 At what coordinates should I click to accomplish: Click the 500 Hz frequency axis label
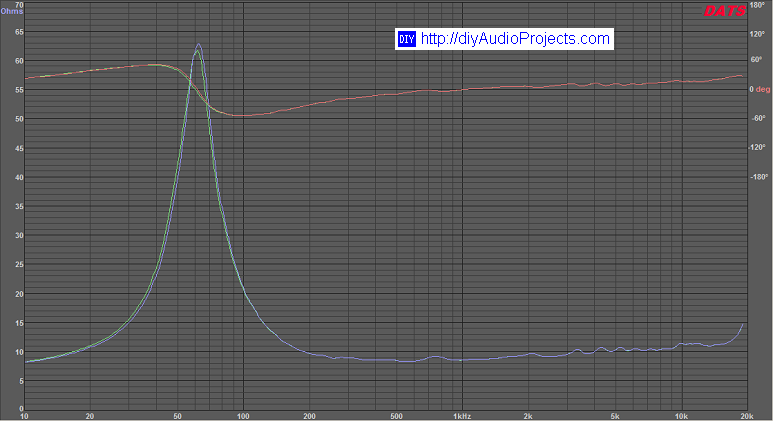[396, 415]
